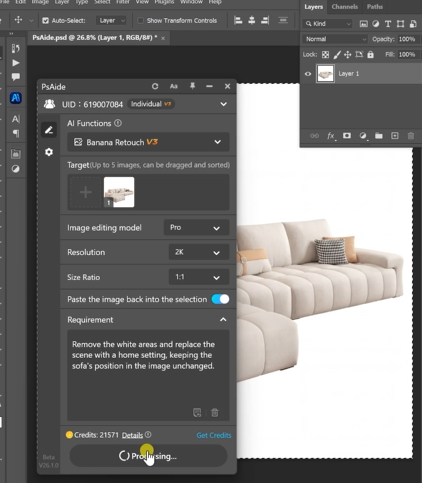Click the credits Details info icon
Screen dimensions: 422x483
[148, 435]
